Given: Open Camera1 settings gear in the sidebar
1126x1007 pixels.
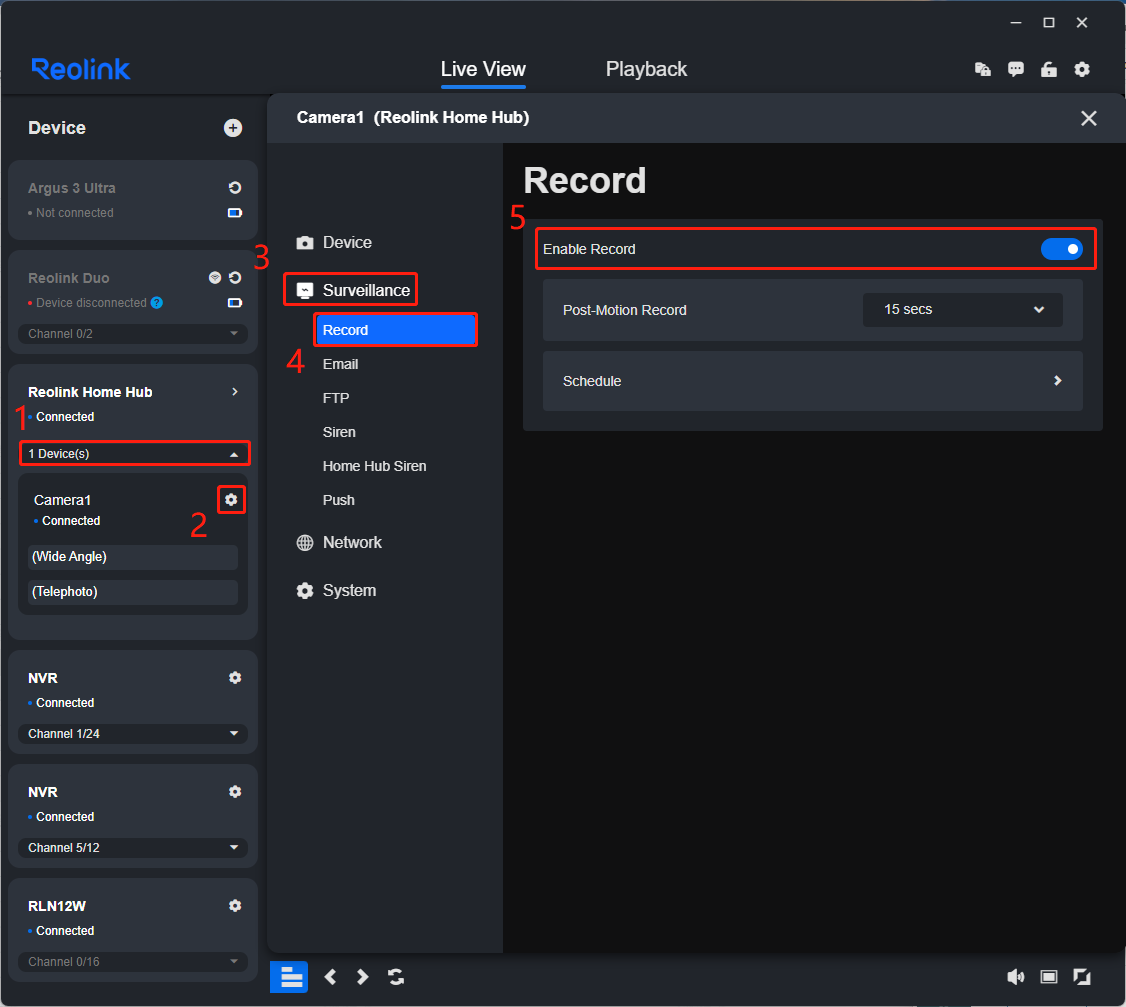Looking at the screenshot, I should pyautogui.click(x=231, y=499).
